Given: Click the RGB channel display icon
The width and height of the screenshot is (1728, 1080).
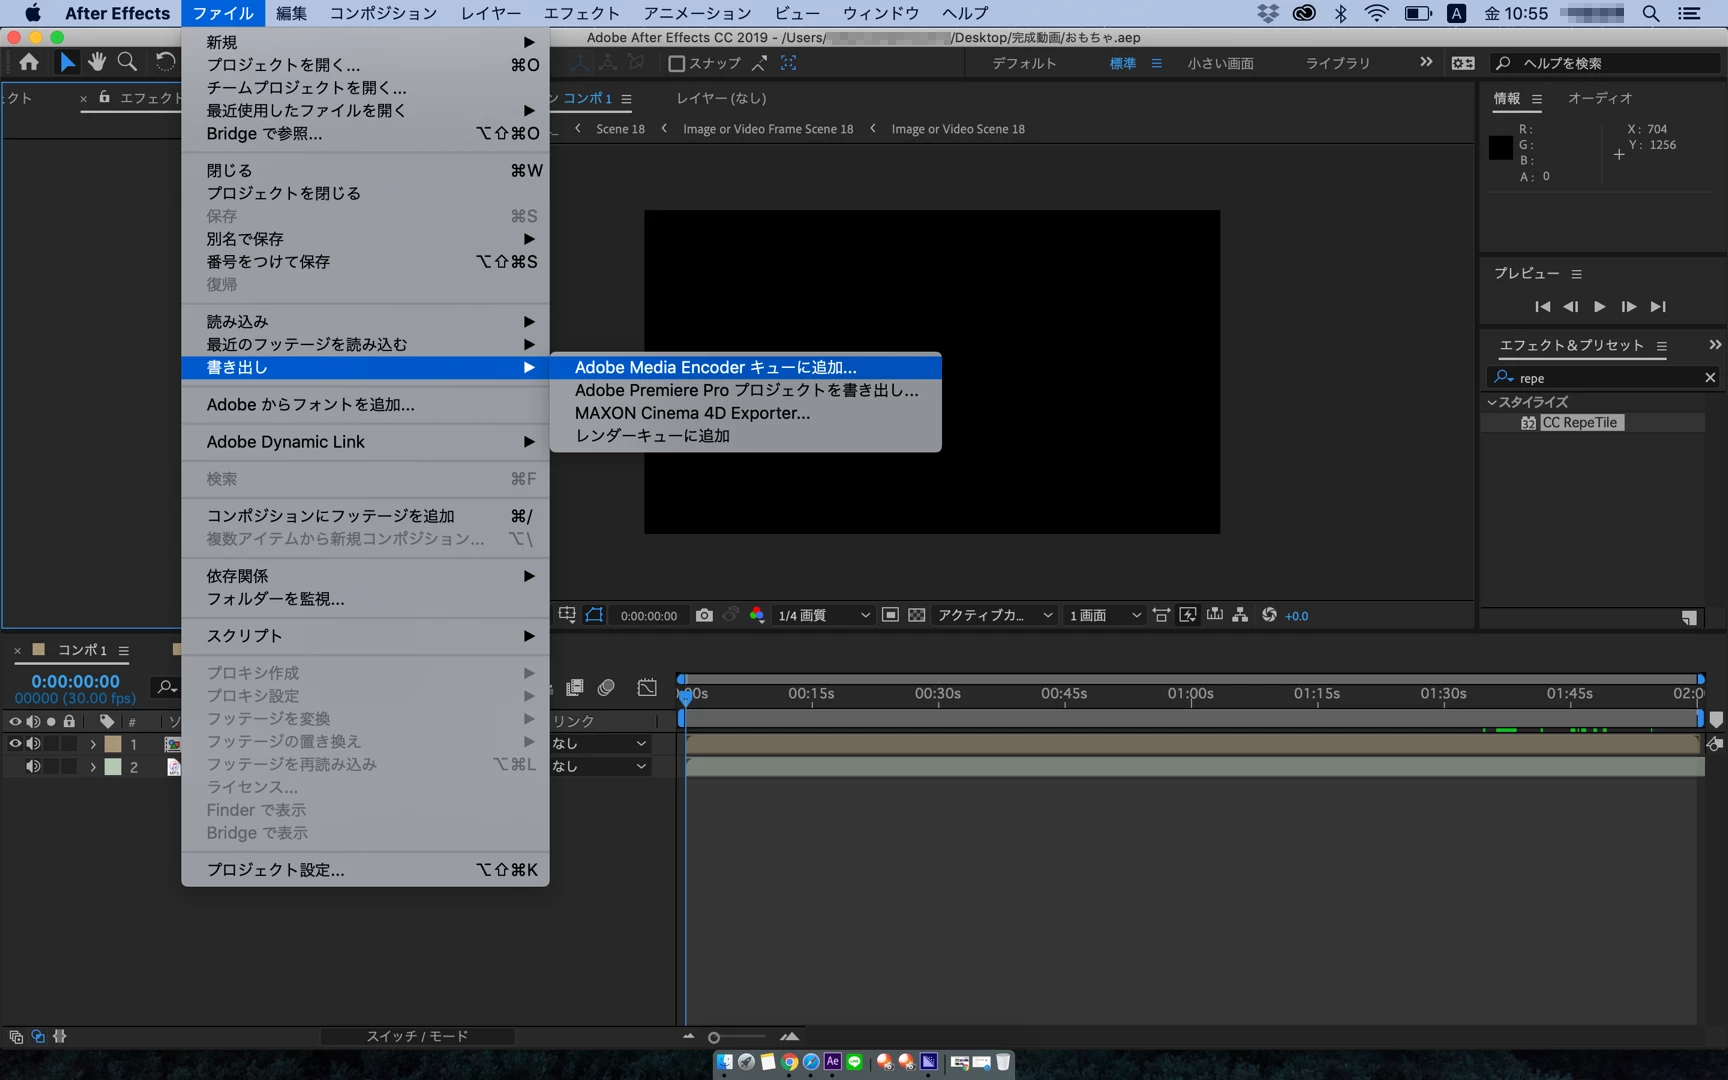Looking at the screenshot, I should [x=757, y=615].
